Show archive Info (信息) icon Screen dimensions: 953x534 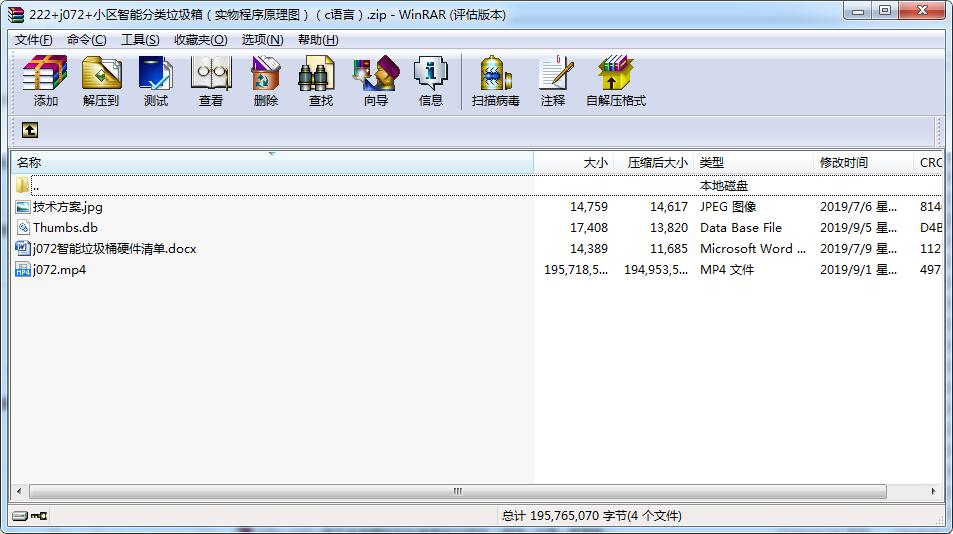[430, 81]
